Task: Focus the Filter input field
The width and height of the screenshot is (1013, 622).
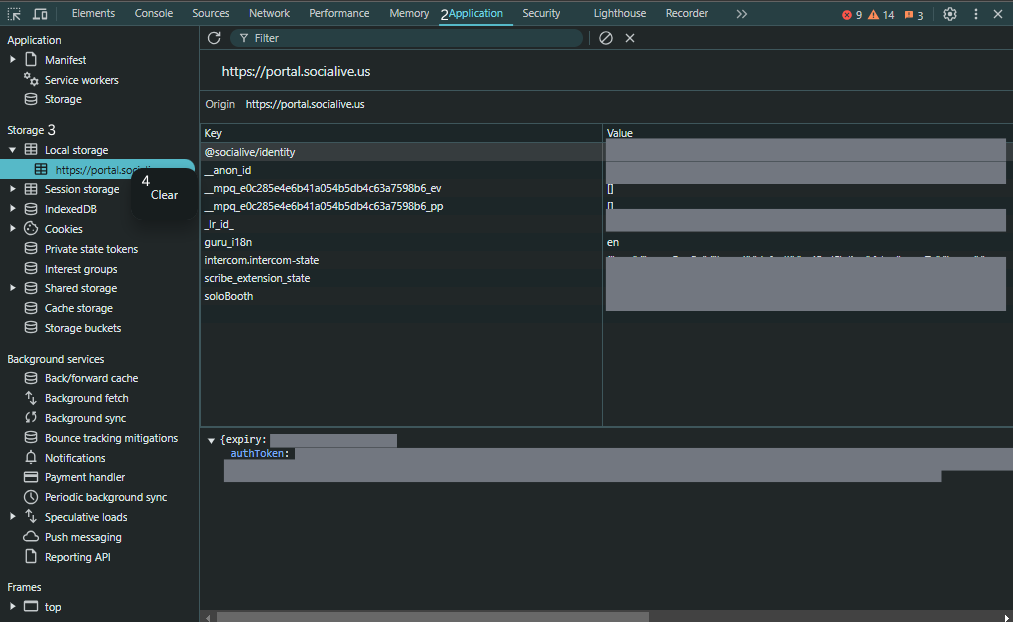Action: [407, 38]
